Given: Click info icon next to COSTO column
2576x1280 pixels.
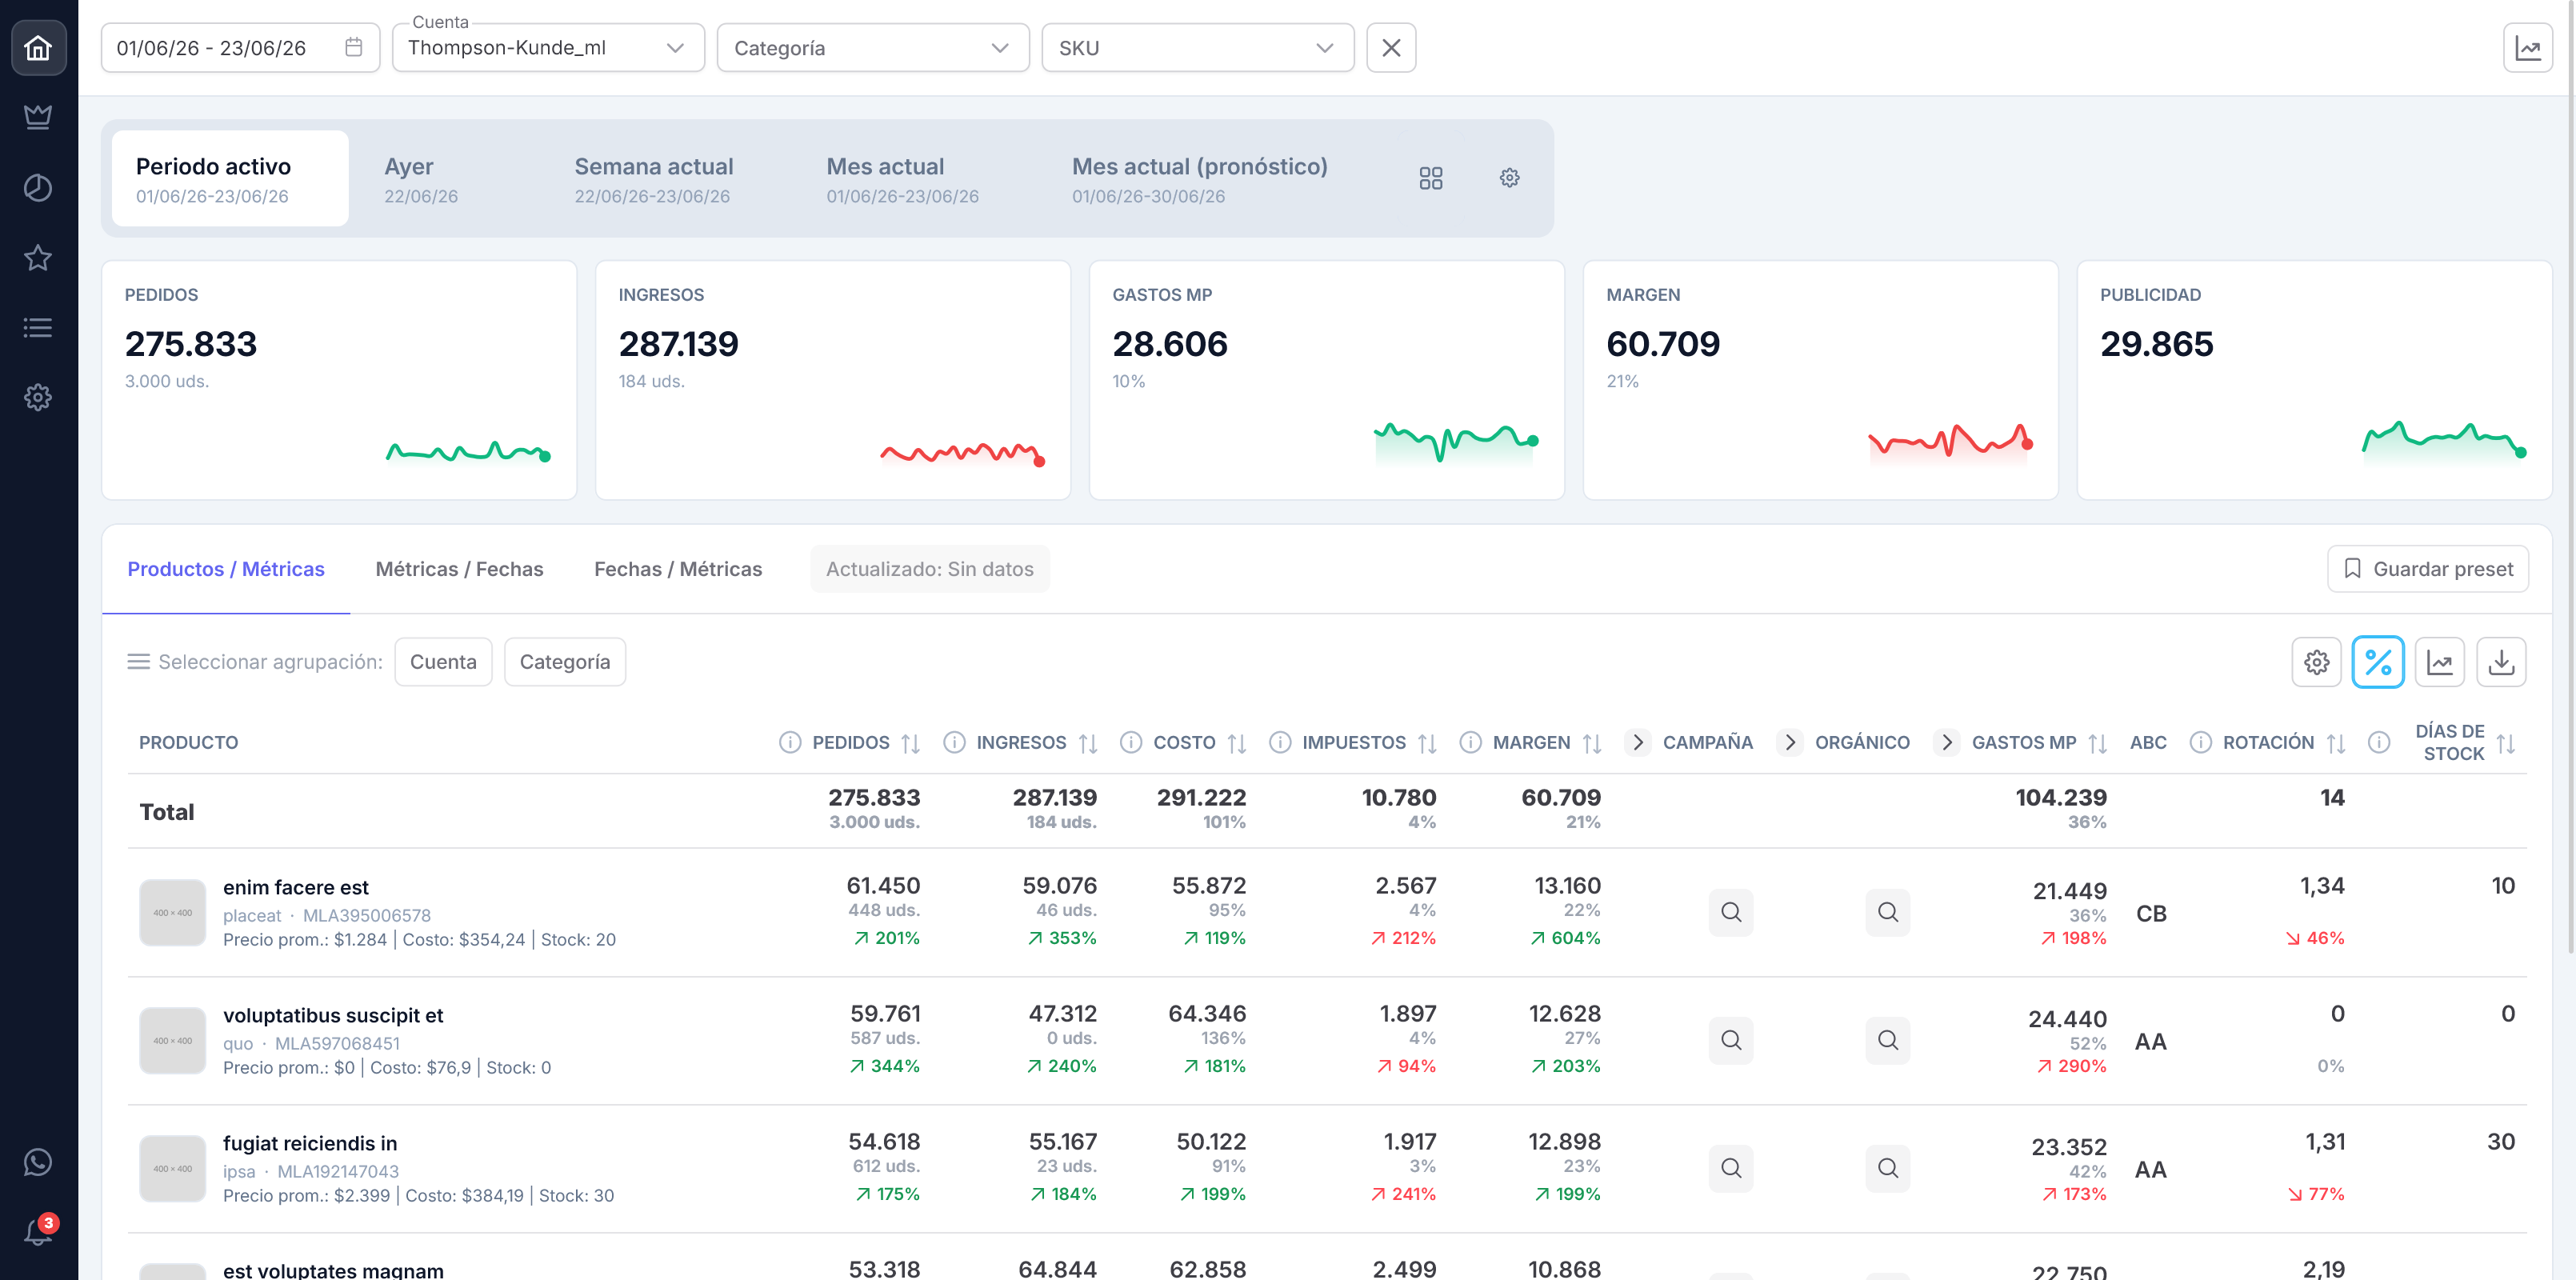Looking at the screenshot, I should coord(1131,742).
